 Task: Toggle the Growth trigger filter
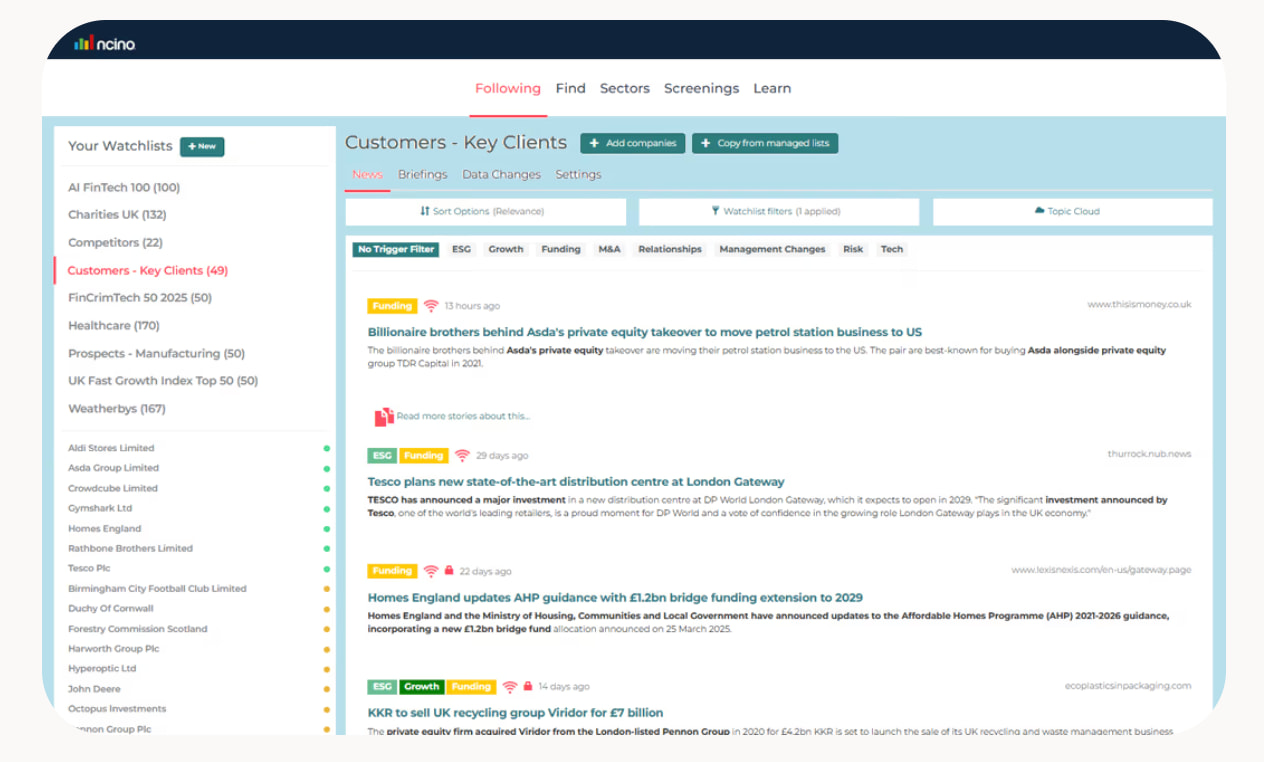click(506, 249)
